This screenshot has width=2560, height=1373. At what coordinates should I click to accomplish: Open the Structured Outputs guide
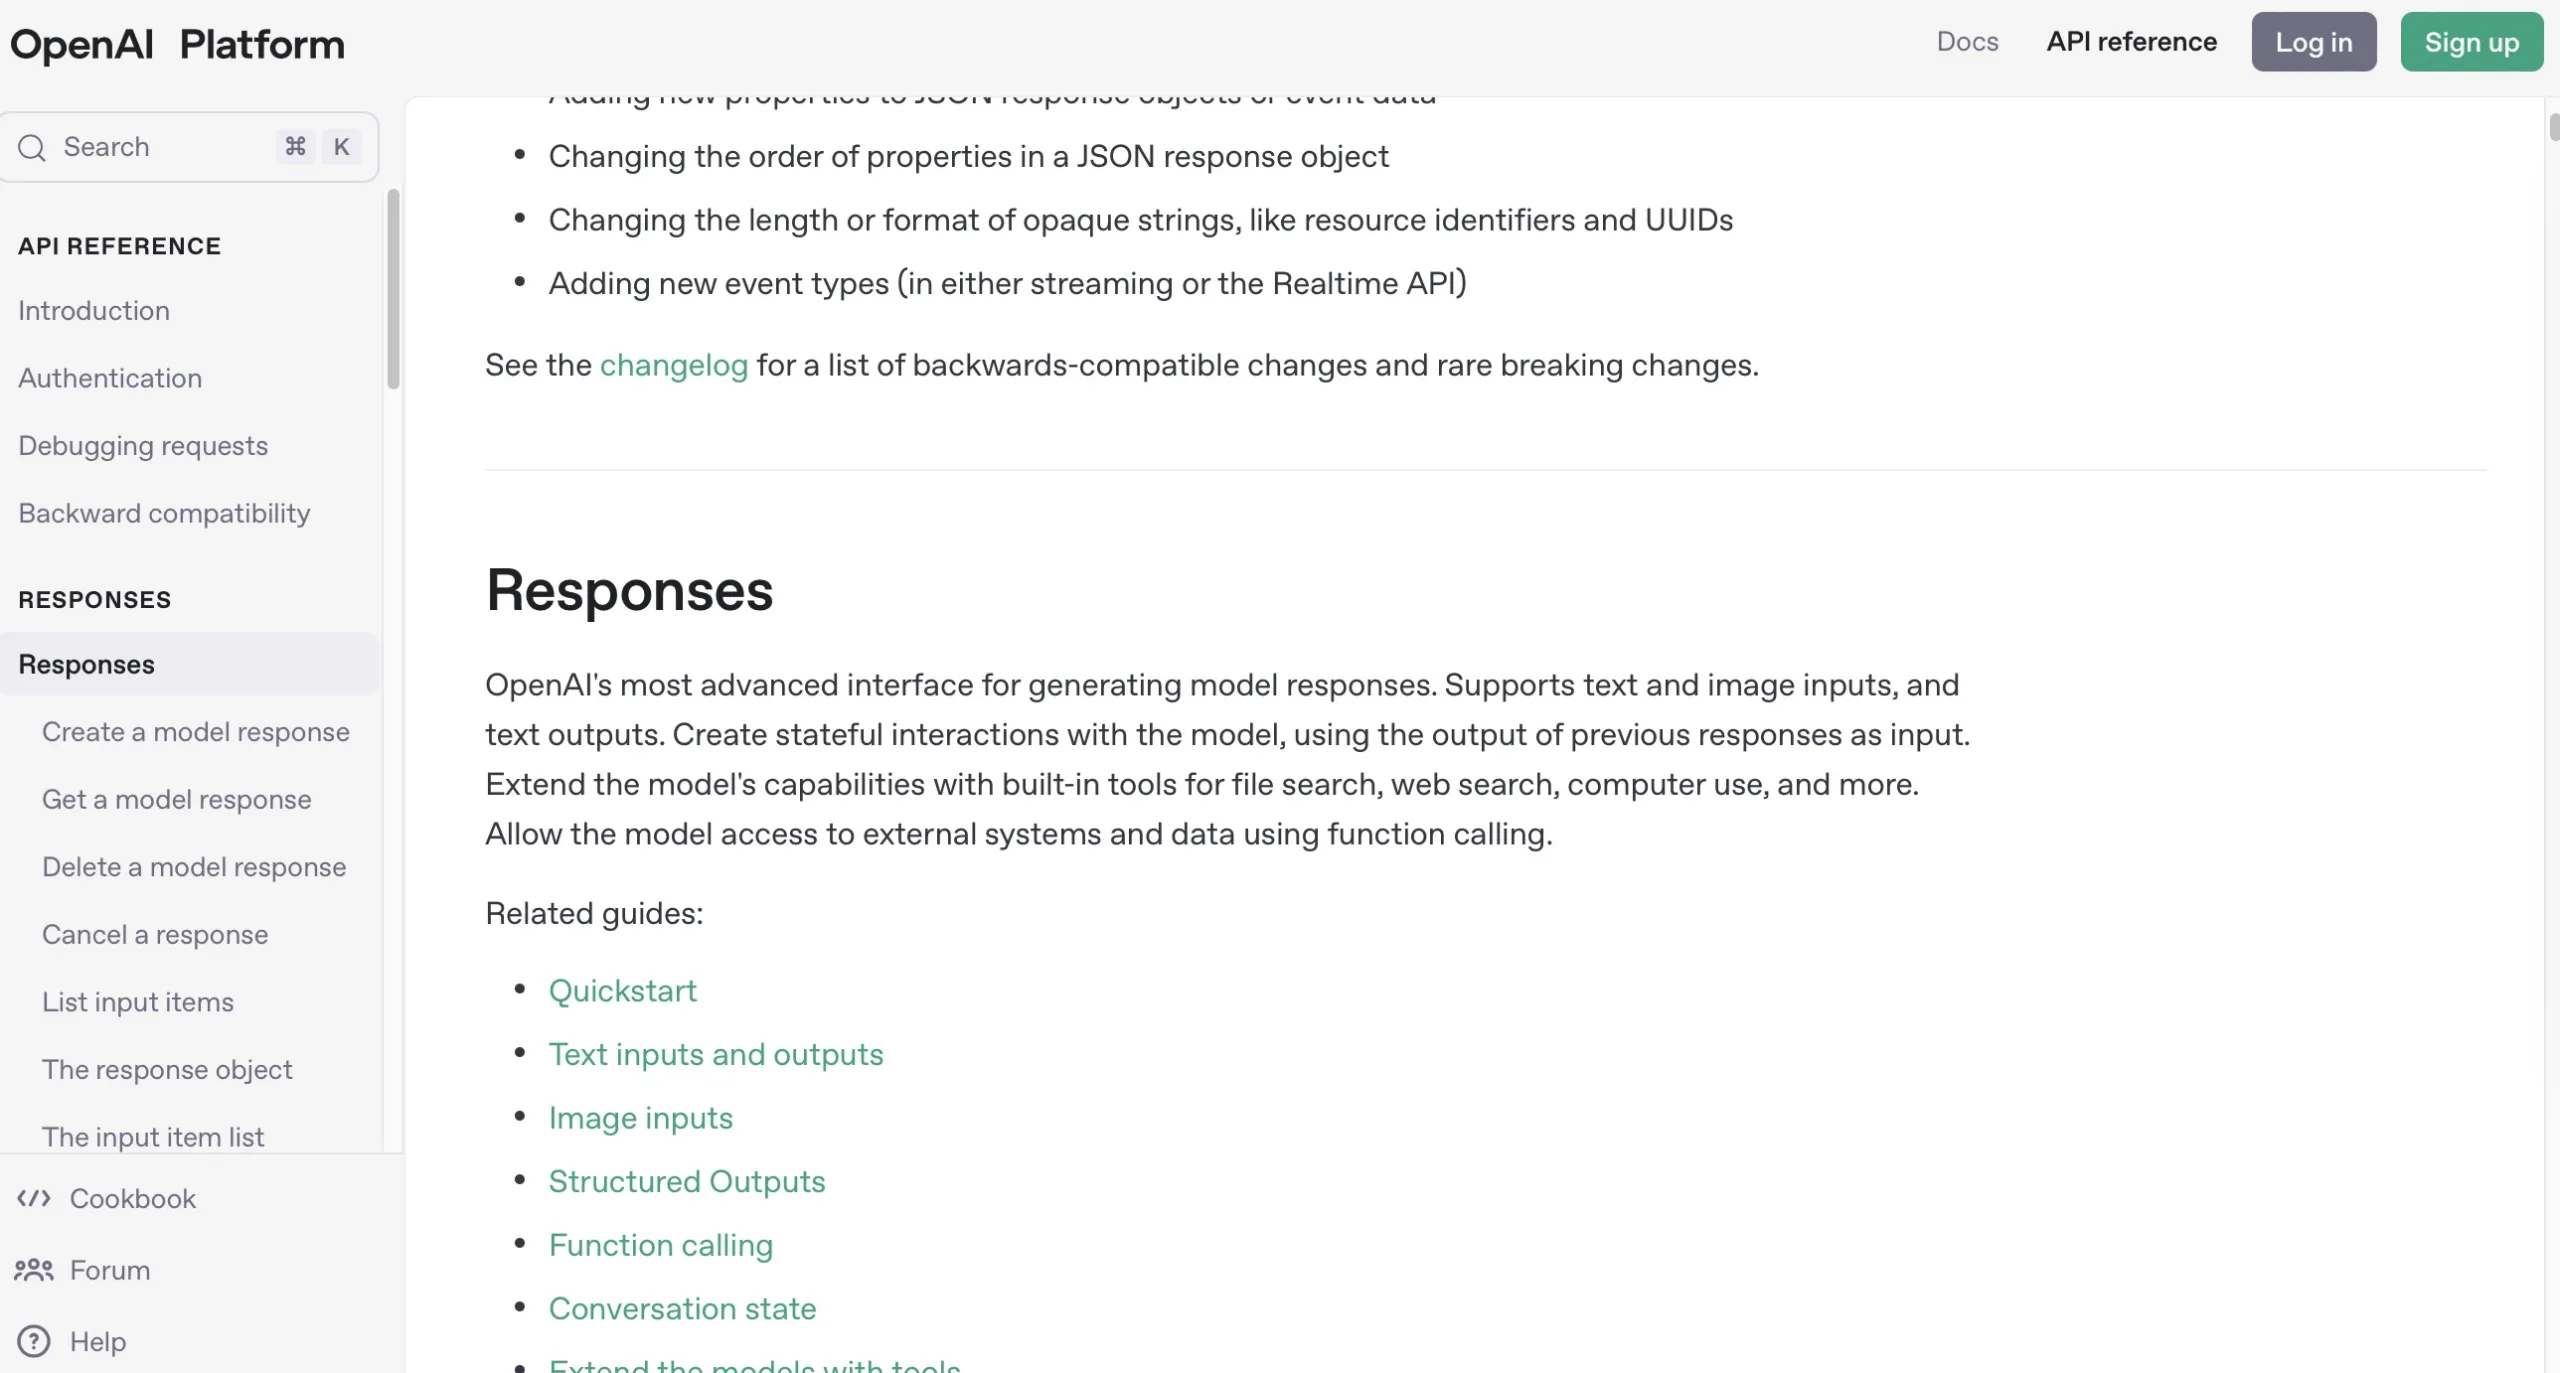687,1181
